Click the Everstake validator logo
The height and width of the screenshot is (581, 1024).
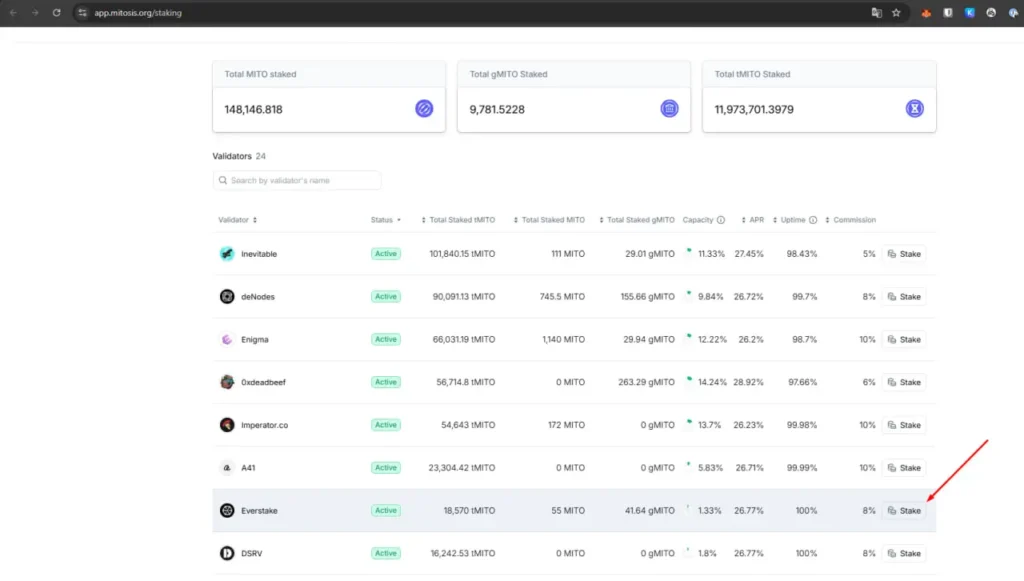(x=227, y=510)
